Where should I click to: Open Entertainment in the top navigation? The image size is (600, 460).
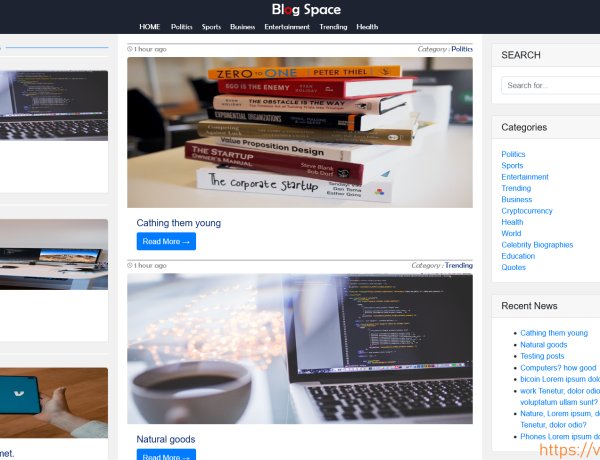pyautogui.click(x=287, y=27)
